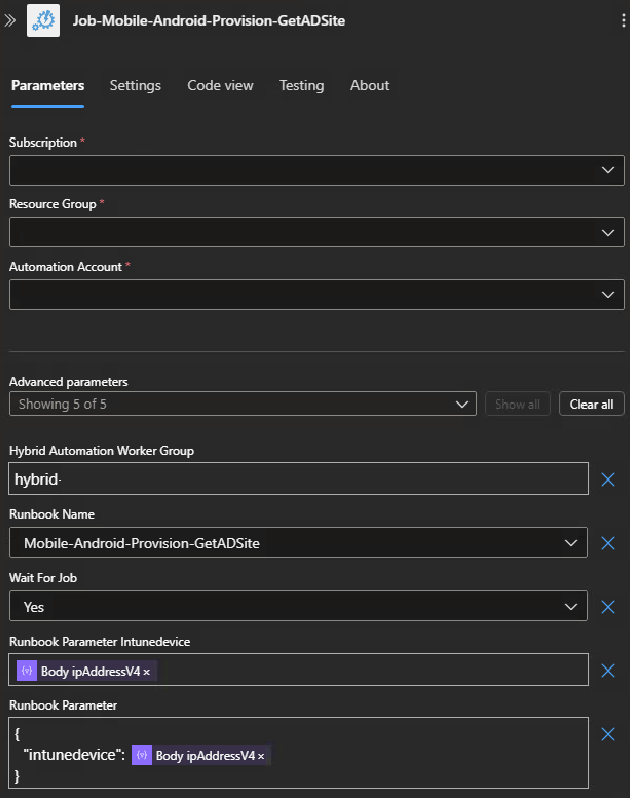Remove the Wait For Job parameter
The width and height of the screenshot is (630, 798).
(x=607, y=607)
